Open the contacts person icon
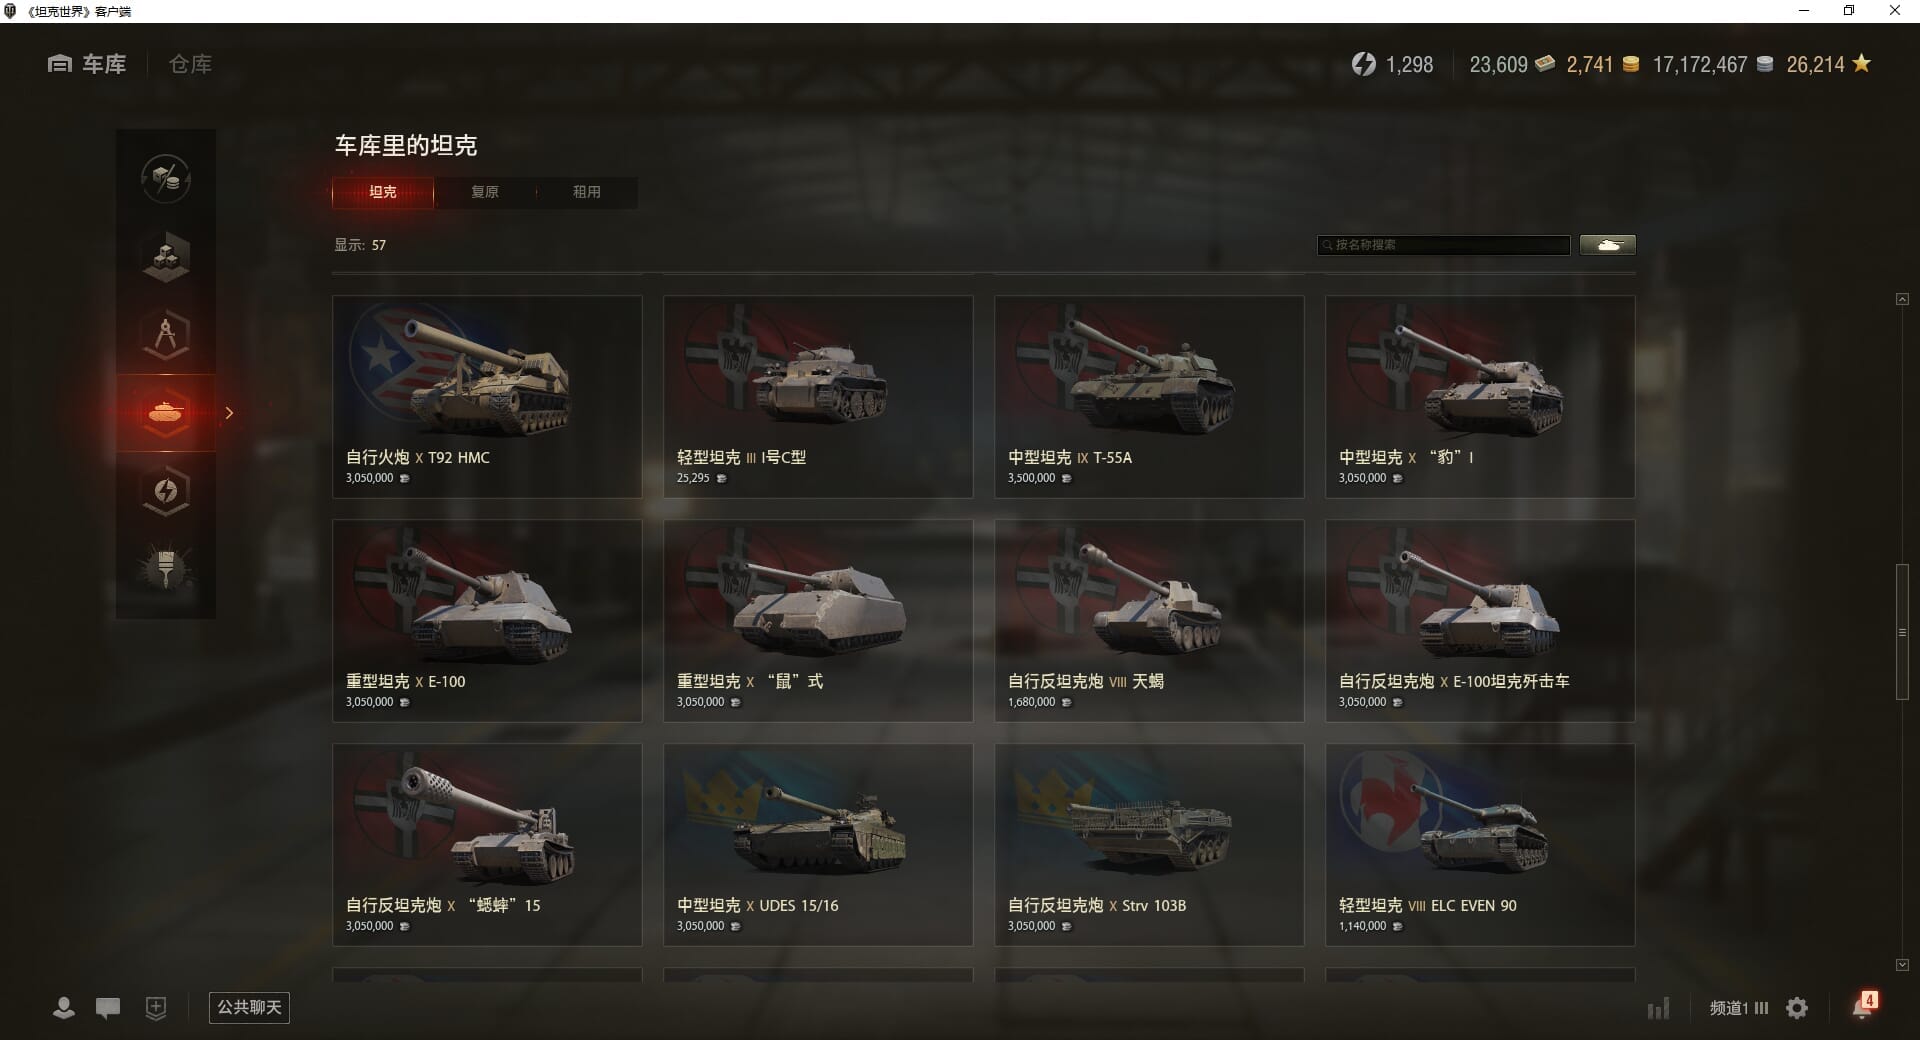Viewport: 1920px width, 1040px height. [x=64, y=1008]
